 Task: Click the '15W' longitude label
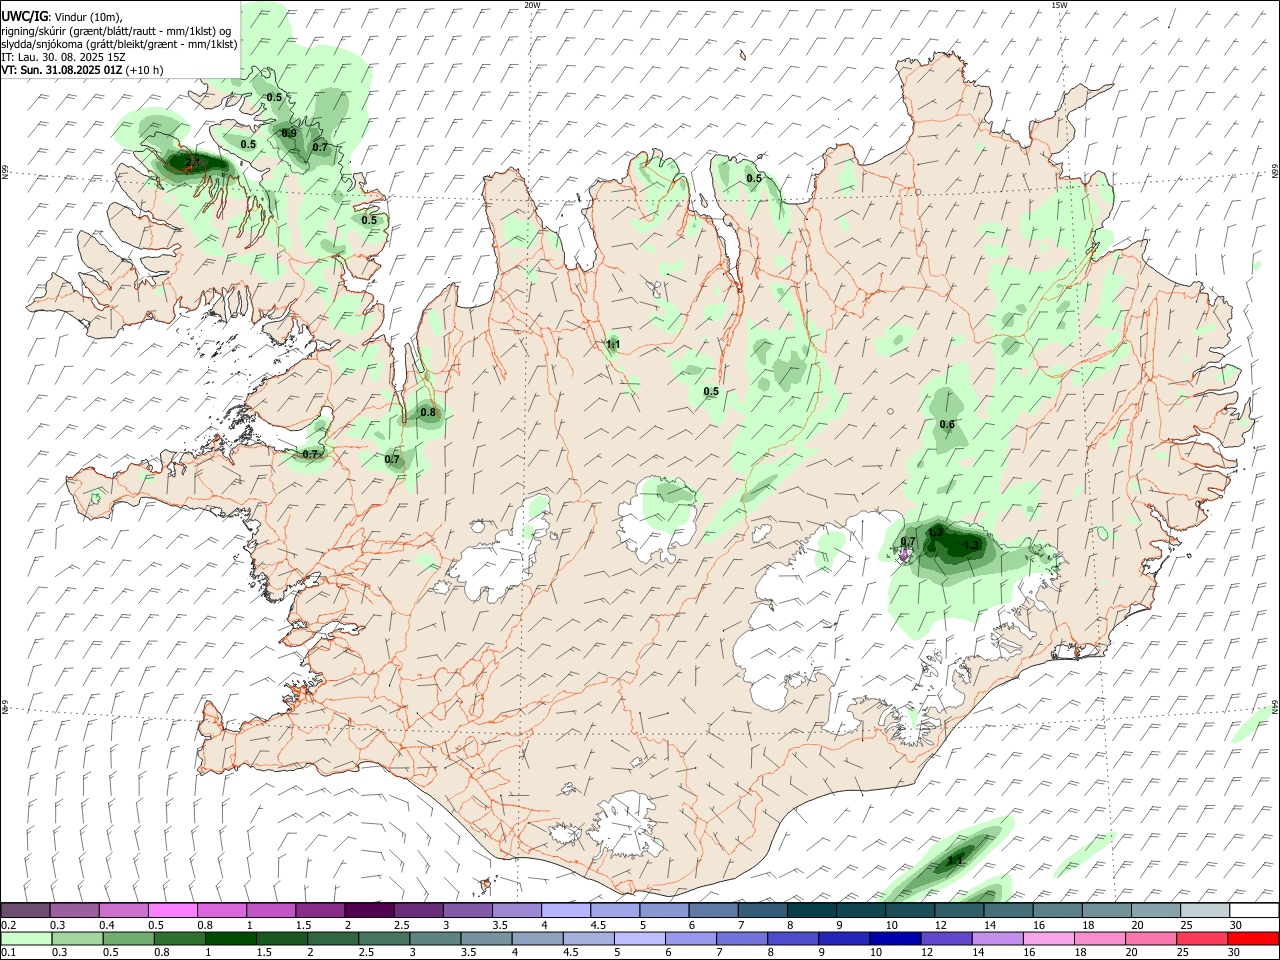1059,5
